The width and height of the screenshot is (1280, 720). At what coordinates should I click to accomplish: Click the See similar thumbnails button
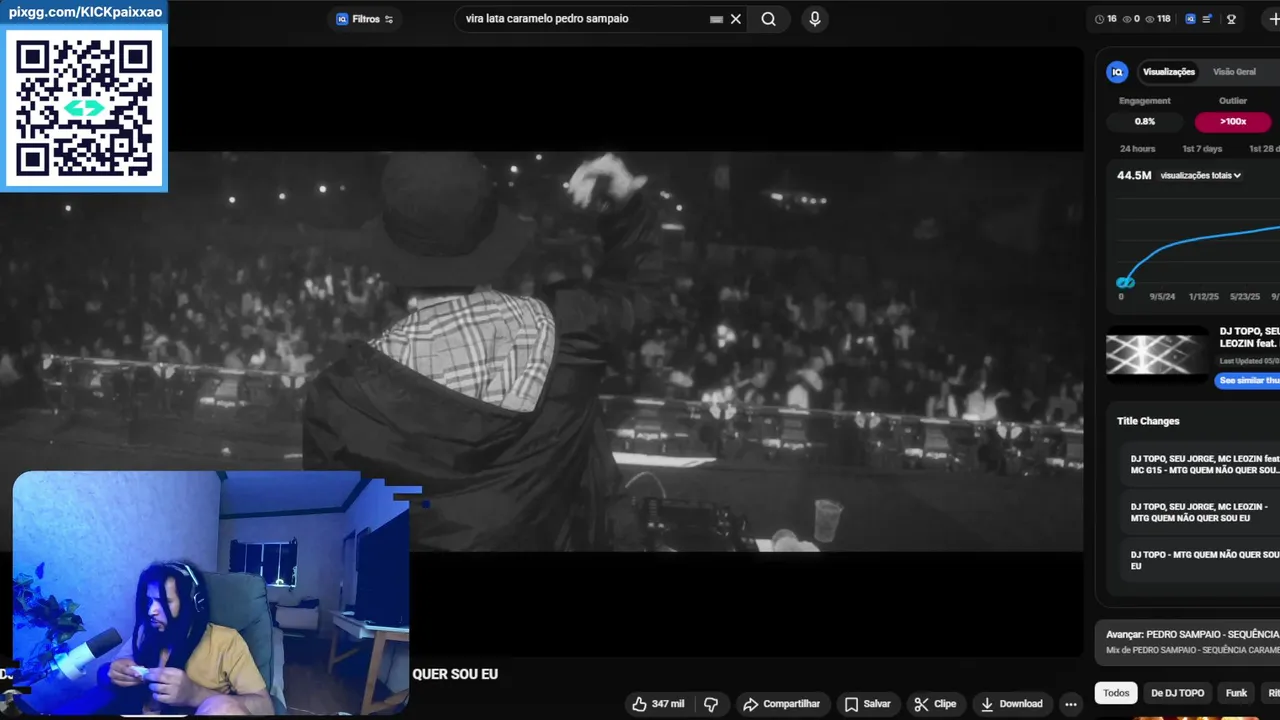click(1248, 381)
